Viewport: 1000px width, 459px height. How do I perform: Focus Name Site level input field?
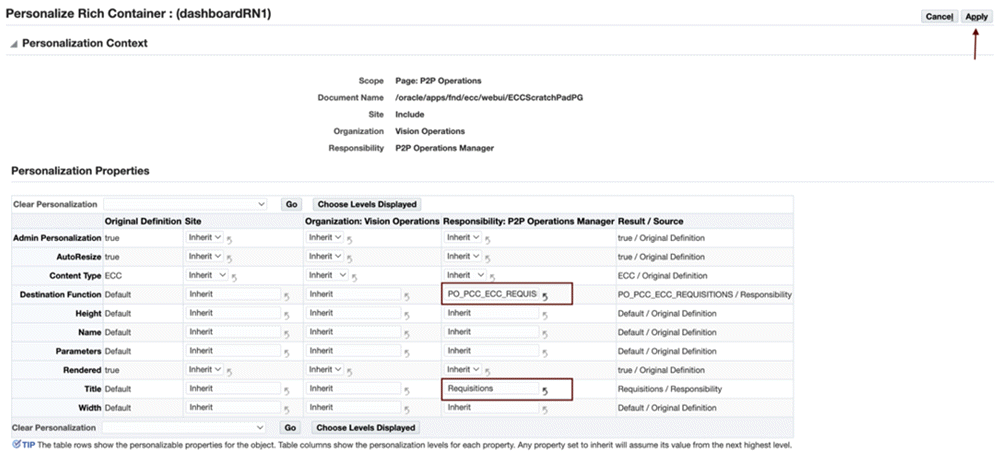click(x=233, y=332)
